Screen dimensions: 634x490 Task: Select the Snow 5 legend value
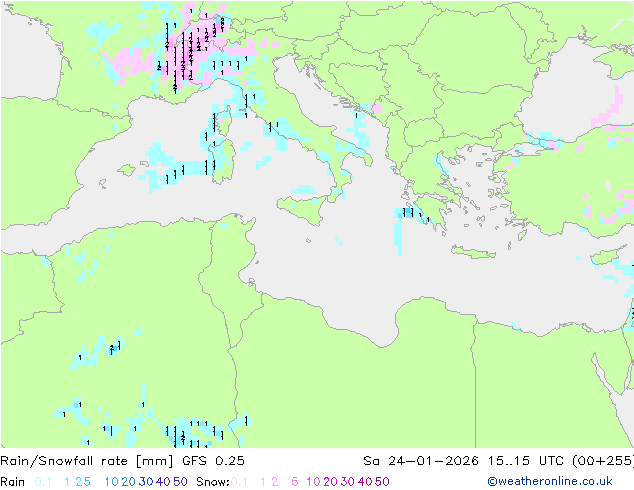(294, 482)
